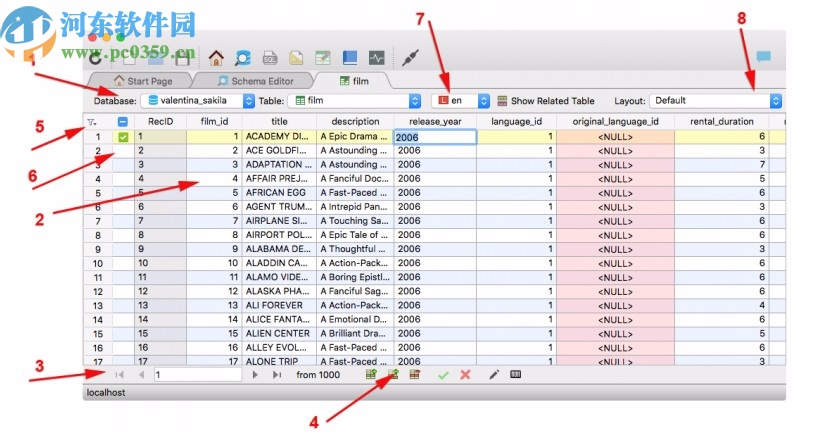The height and width of the screenshot is (437, 819).
Task: Sort by description column header
Action: [x=355, y=122]
